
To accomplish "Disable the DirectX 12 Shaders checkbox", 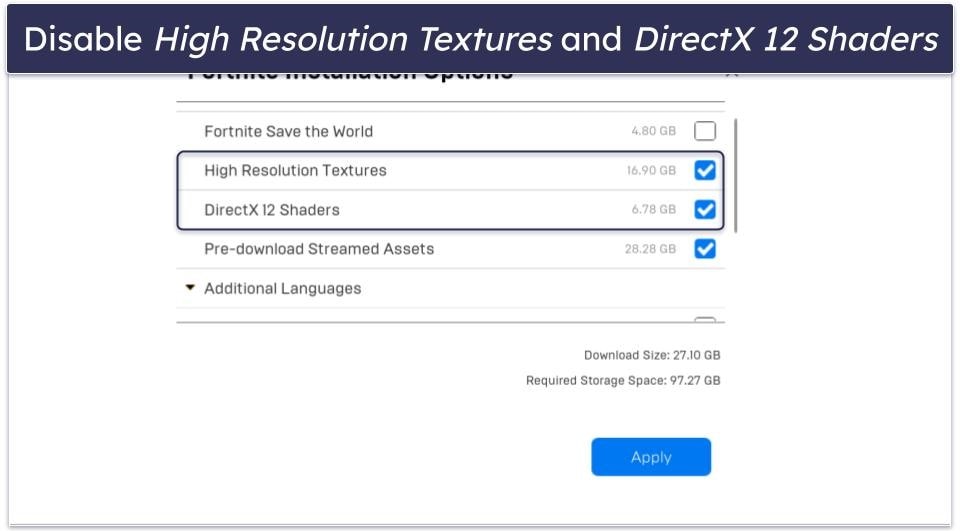I will [705, 210].
